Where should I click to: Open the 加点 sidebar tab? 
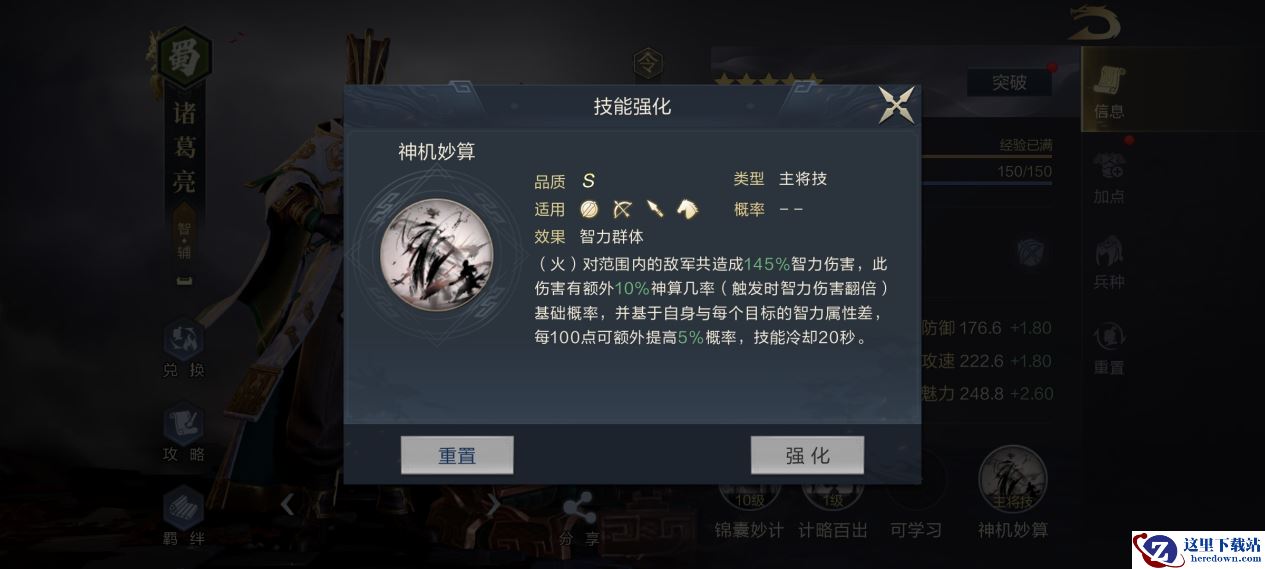coord(1109,179)
